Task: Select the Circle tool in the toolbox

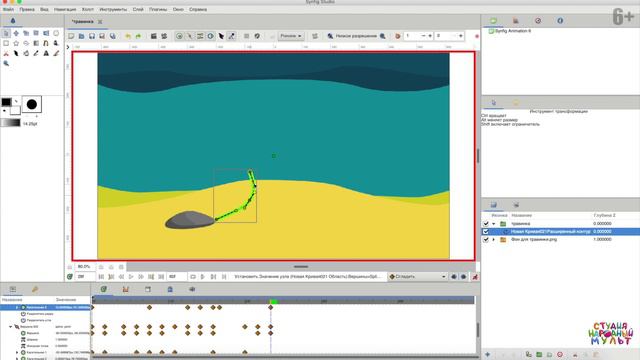Action: [56, 33]
